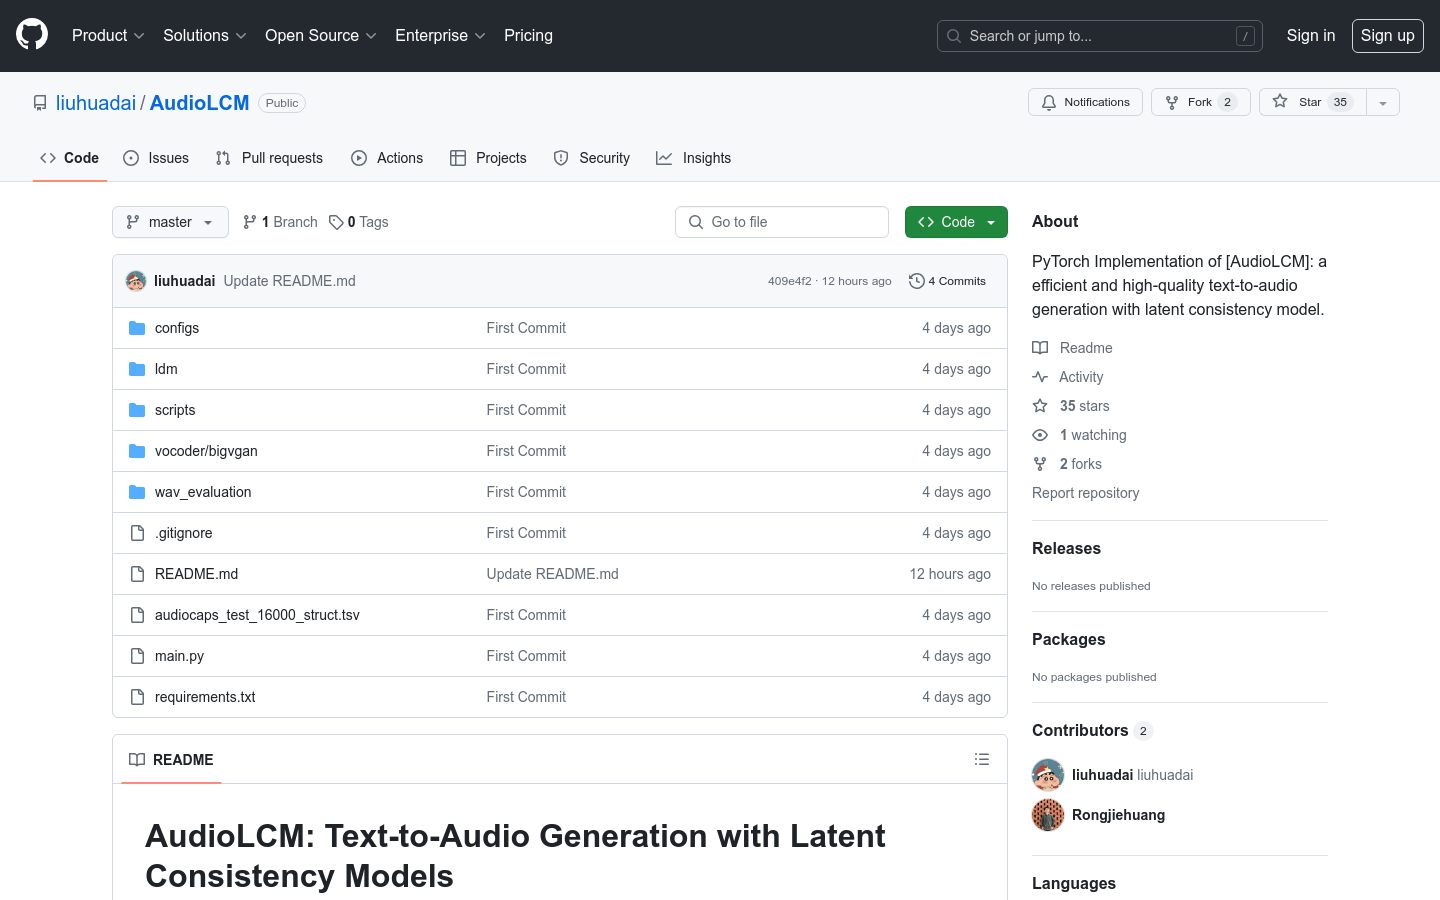View 1 watching link
1440x900 pixels.
click(1080, 435)
